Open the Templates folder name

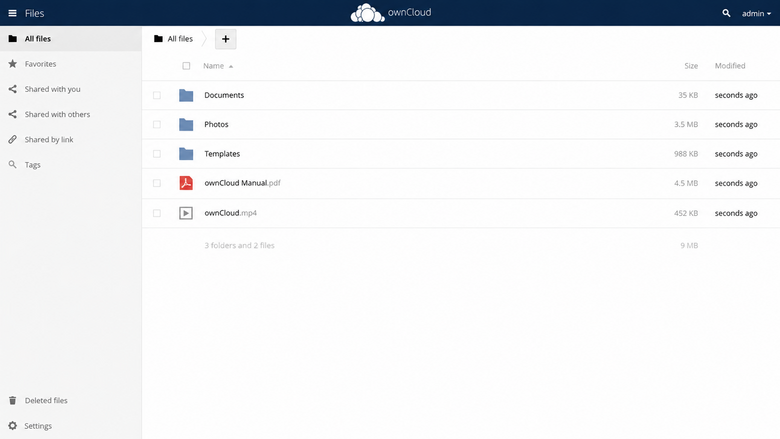pyautogui.click(x=222, y=154)
